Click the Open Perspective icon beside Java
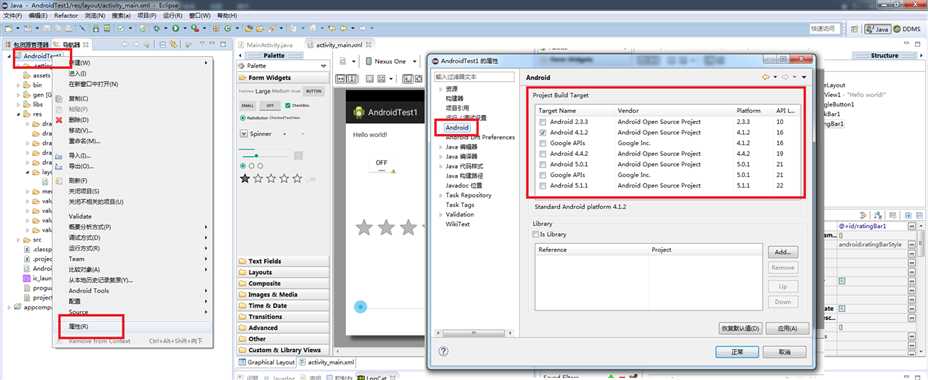The width and height of the screenshot is (928, 380). click(x=854, y=28)
